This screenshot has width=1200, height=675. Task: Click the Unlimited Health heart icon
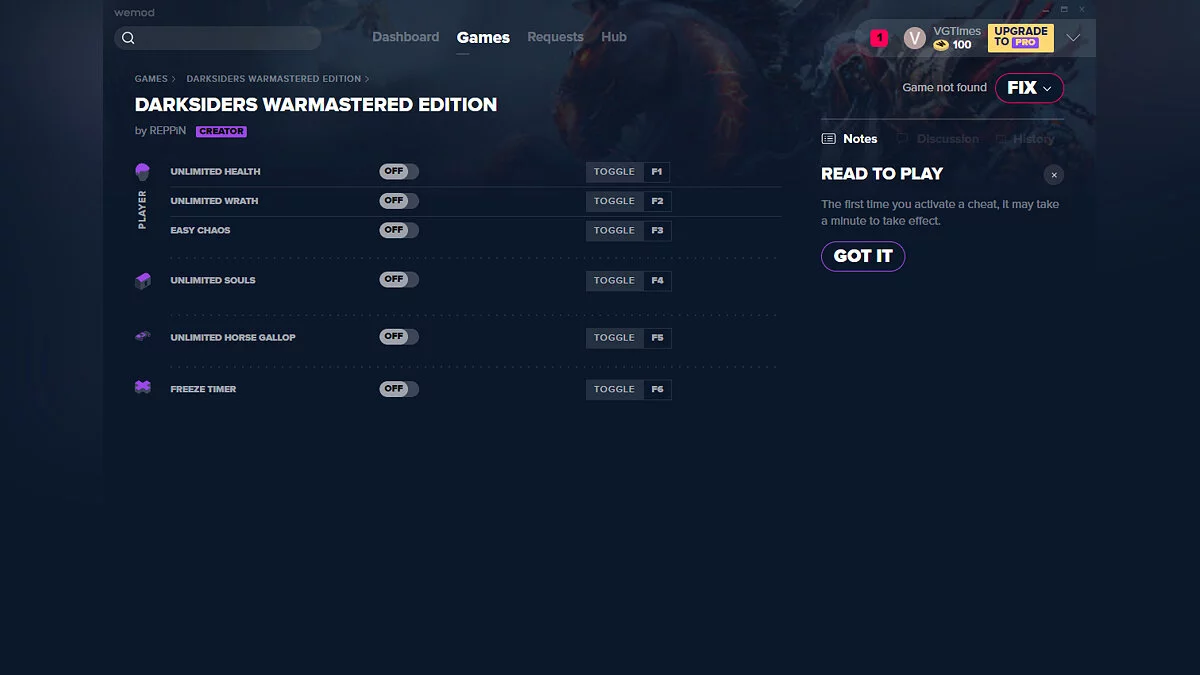[x=142, y=171]
